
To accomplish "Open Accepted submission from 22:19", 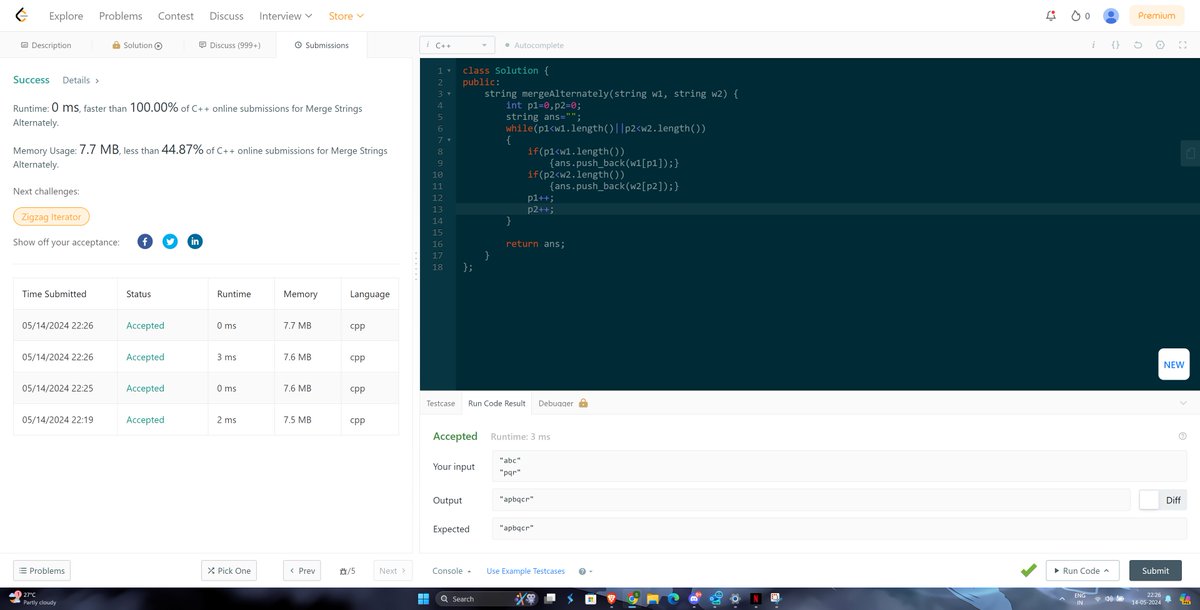I will coord(206,420).
